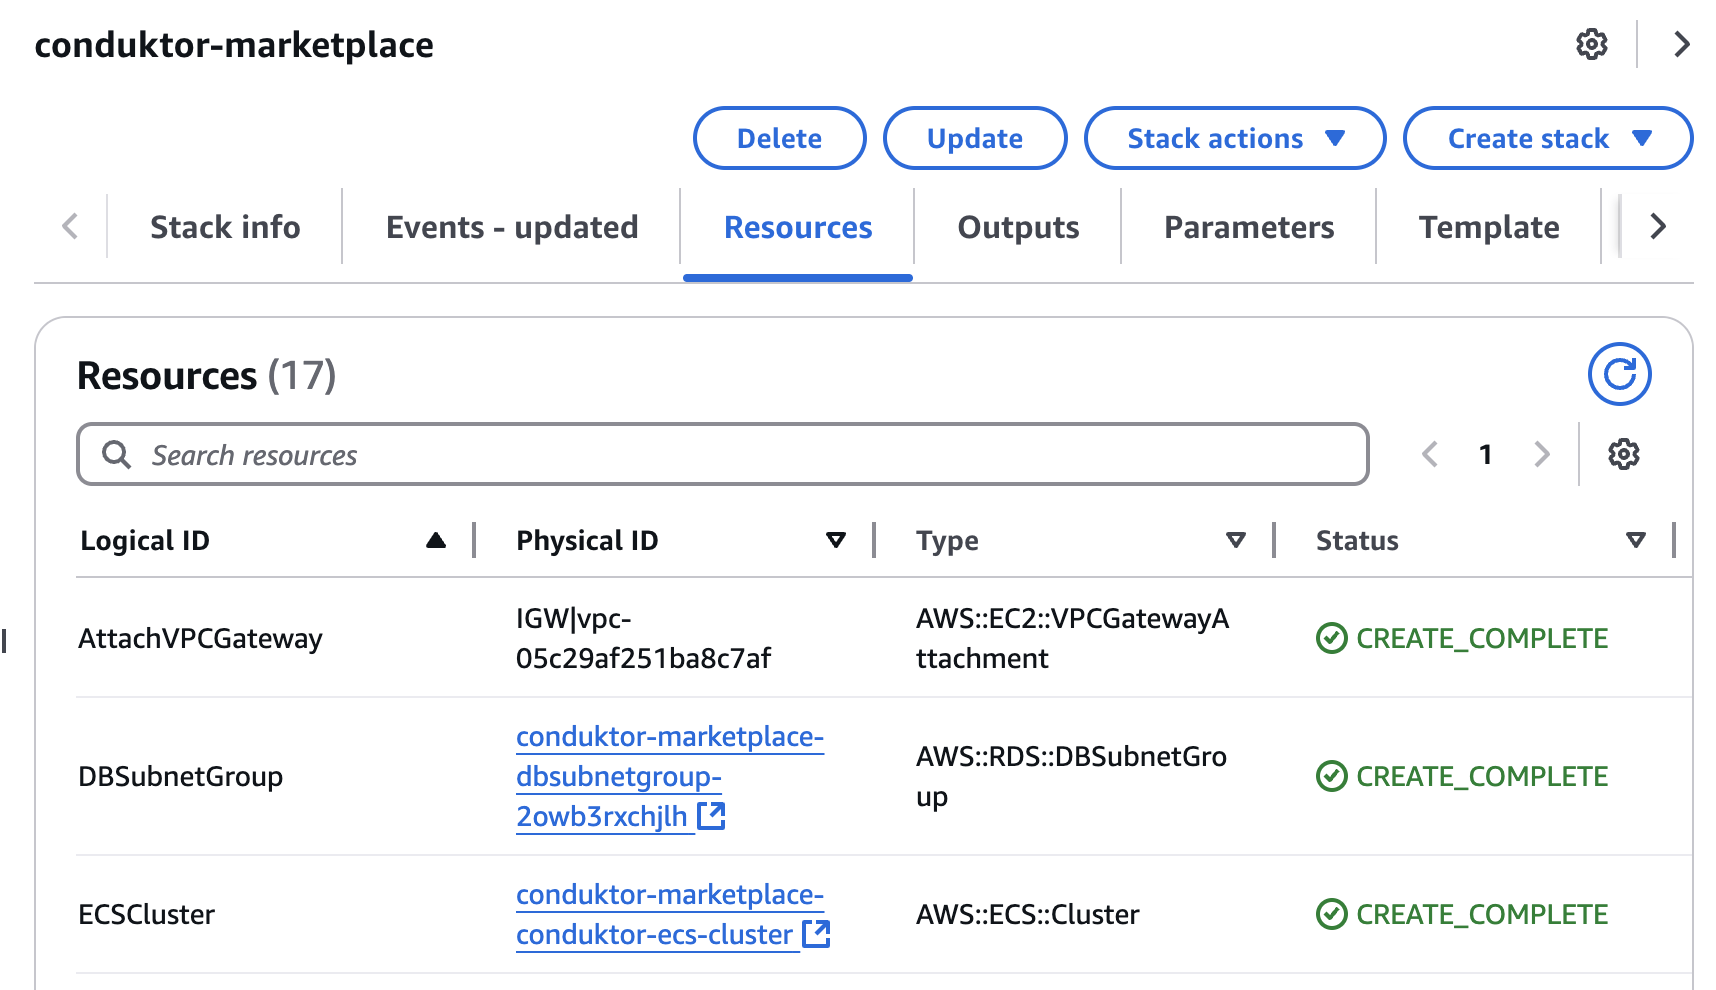Refresh the resources list
Viewport: 1716px width, 990px height.
pos(1619,374)
